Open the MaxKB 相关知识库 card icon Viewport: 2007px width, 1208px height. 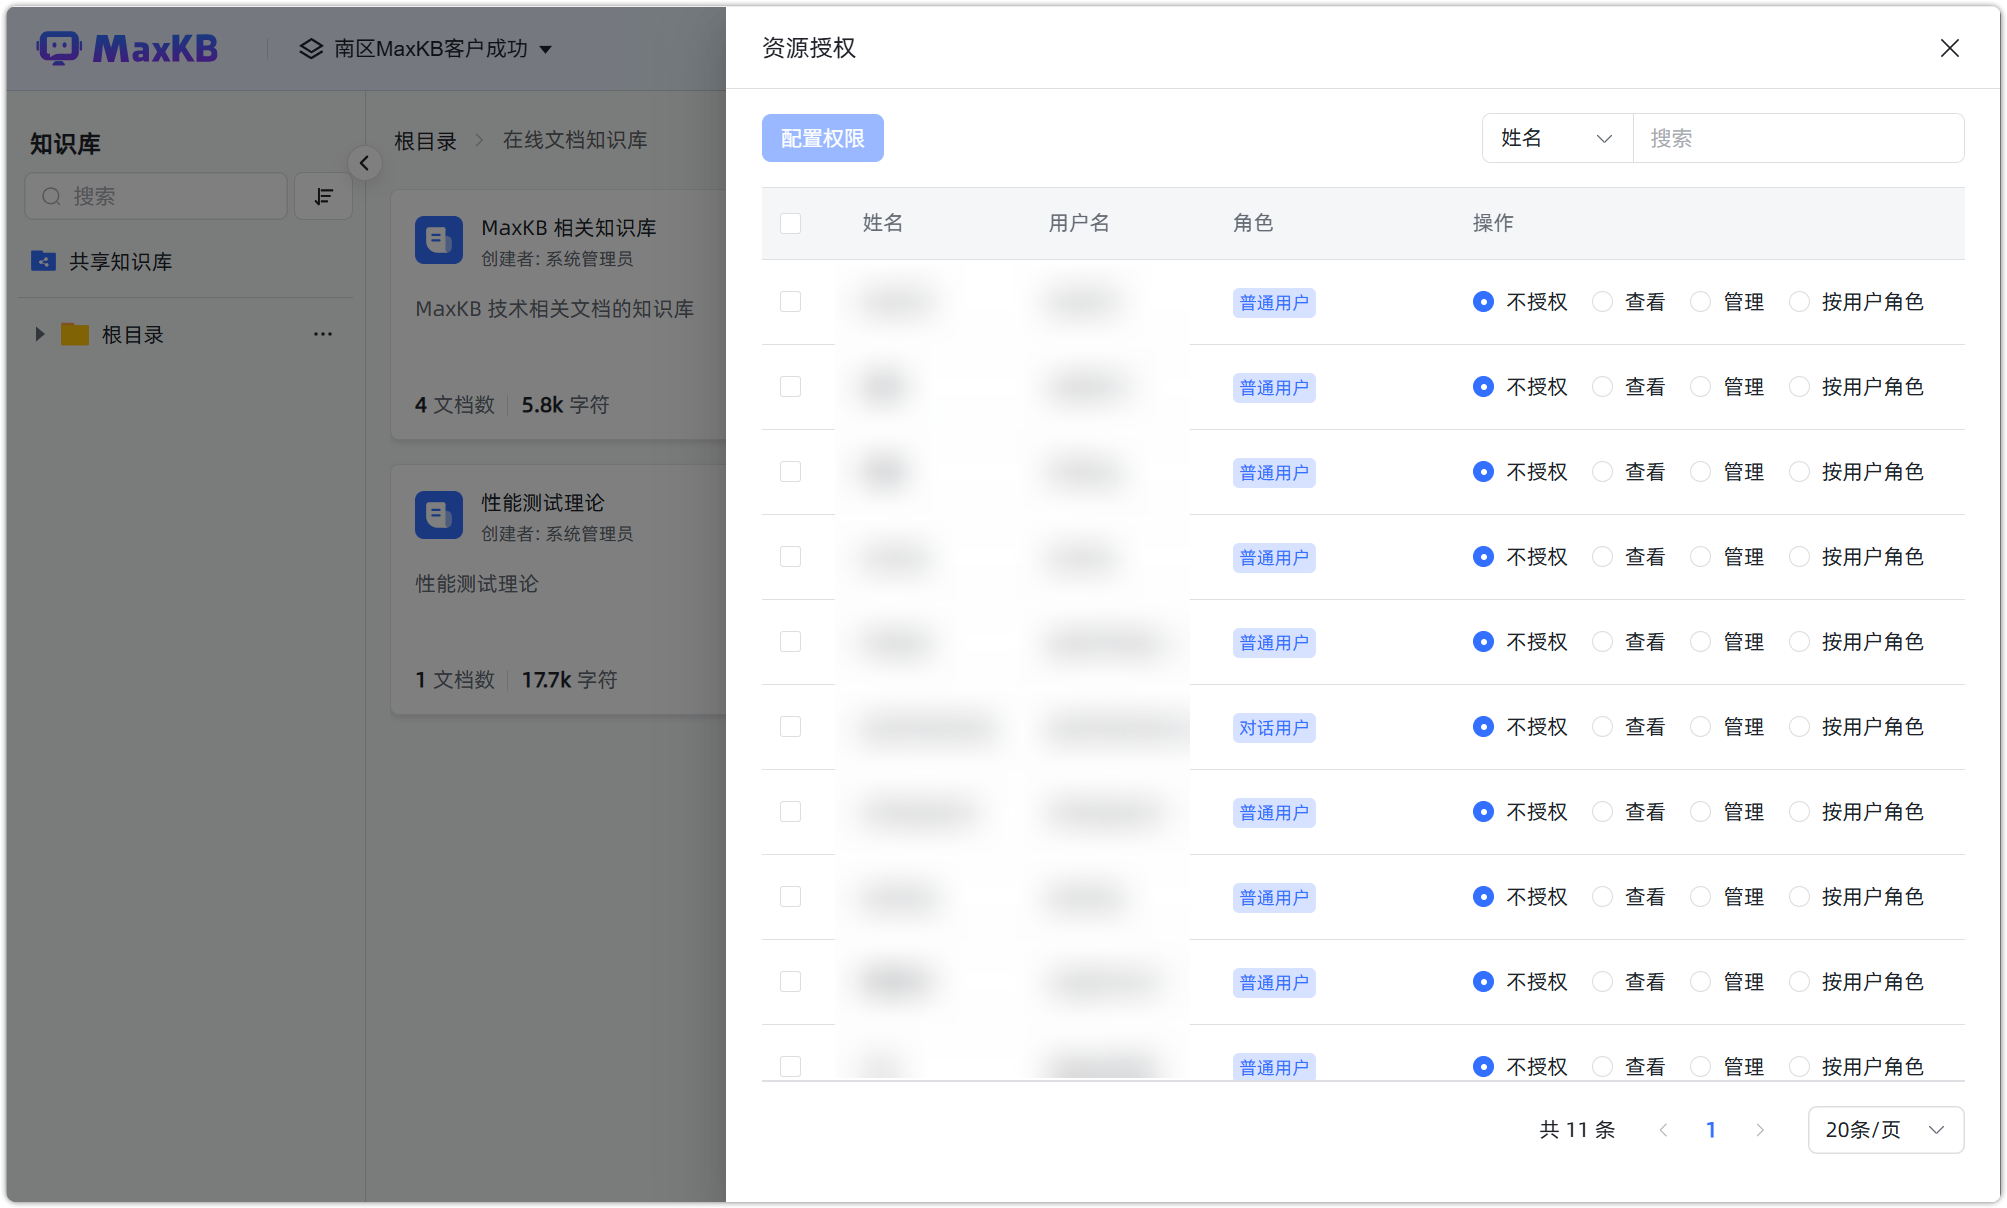click(x=438, y=240)
